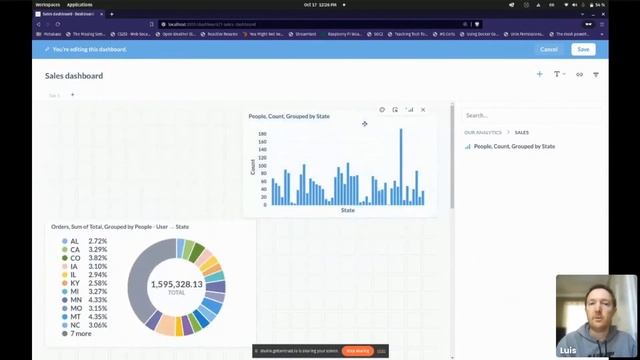This screenshot has height=360, width=640.
Task: Expand the 7 more legend entry
Action: point(77,333)
